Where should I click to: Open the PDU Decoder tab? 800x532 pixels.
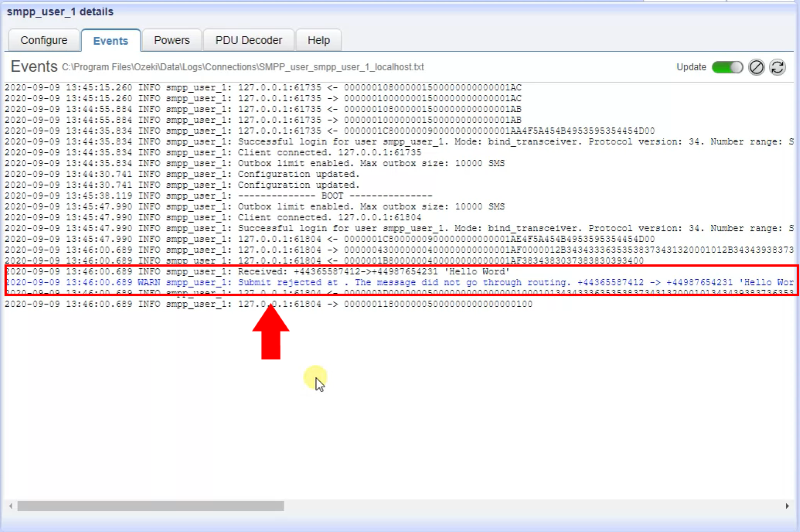248,40
